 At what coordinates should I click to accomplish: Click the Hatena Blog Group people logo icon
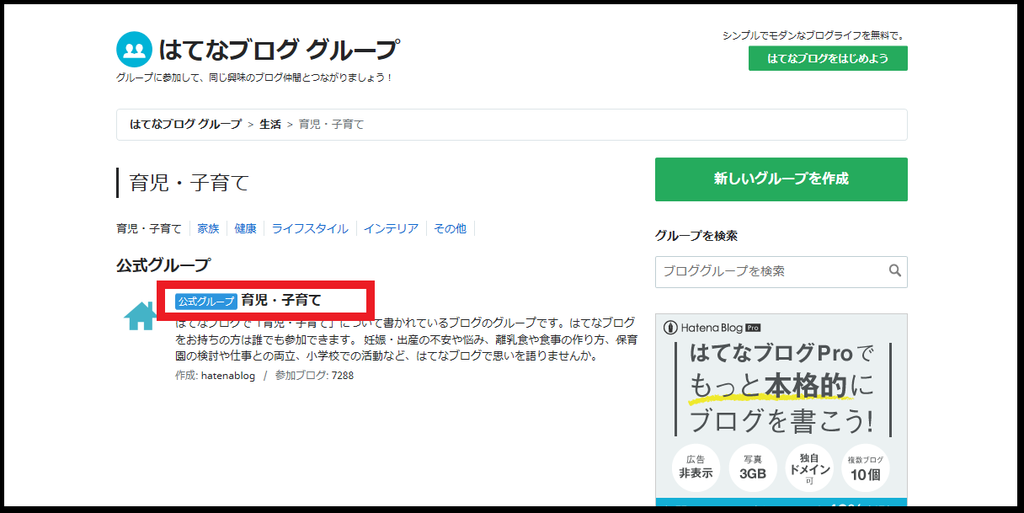click(x=135, y=50)
